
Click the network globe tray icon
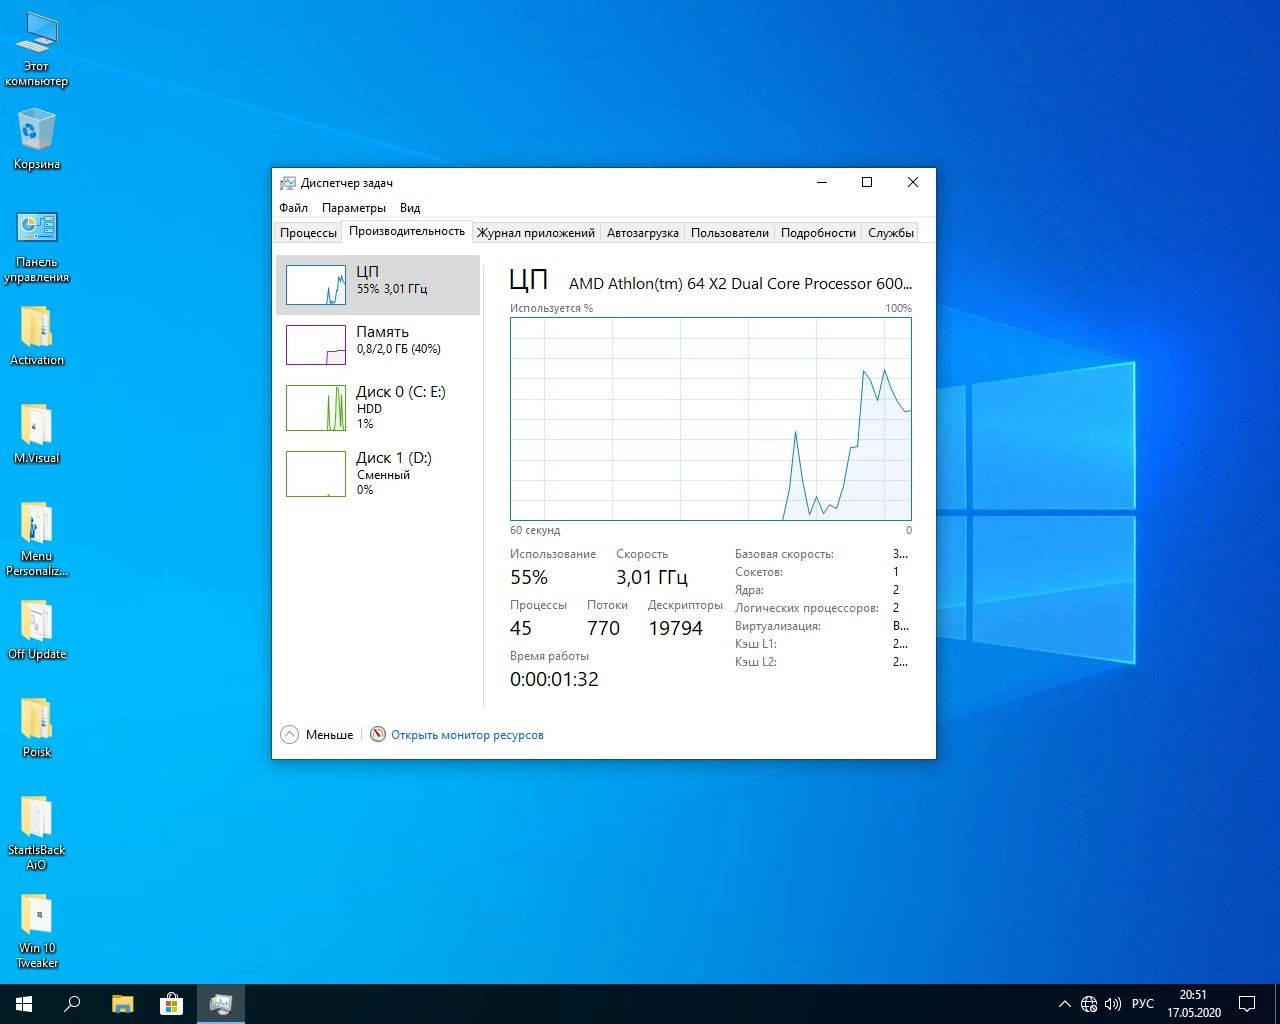pyautogui.click(x=1089, y=1004)
